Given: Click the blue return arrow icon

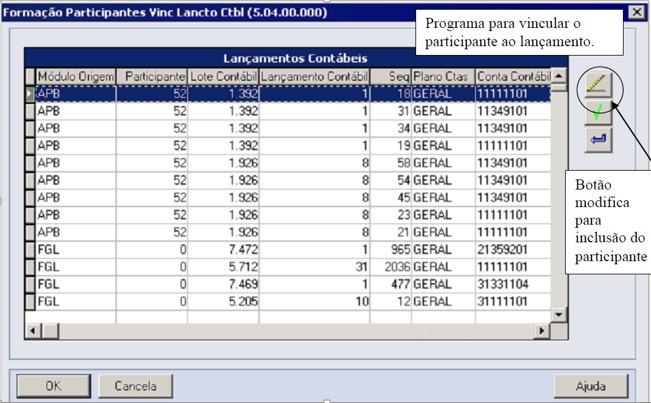Looking at the screenshot, I should (x=598, y=140).
